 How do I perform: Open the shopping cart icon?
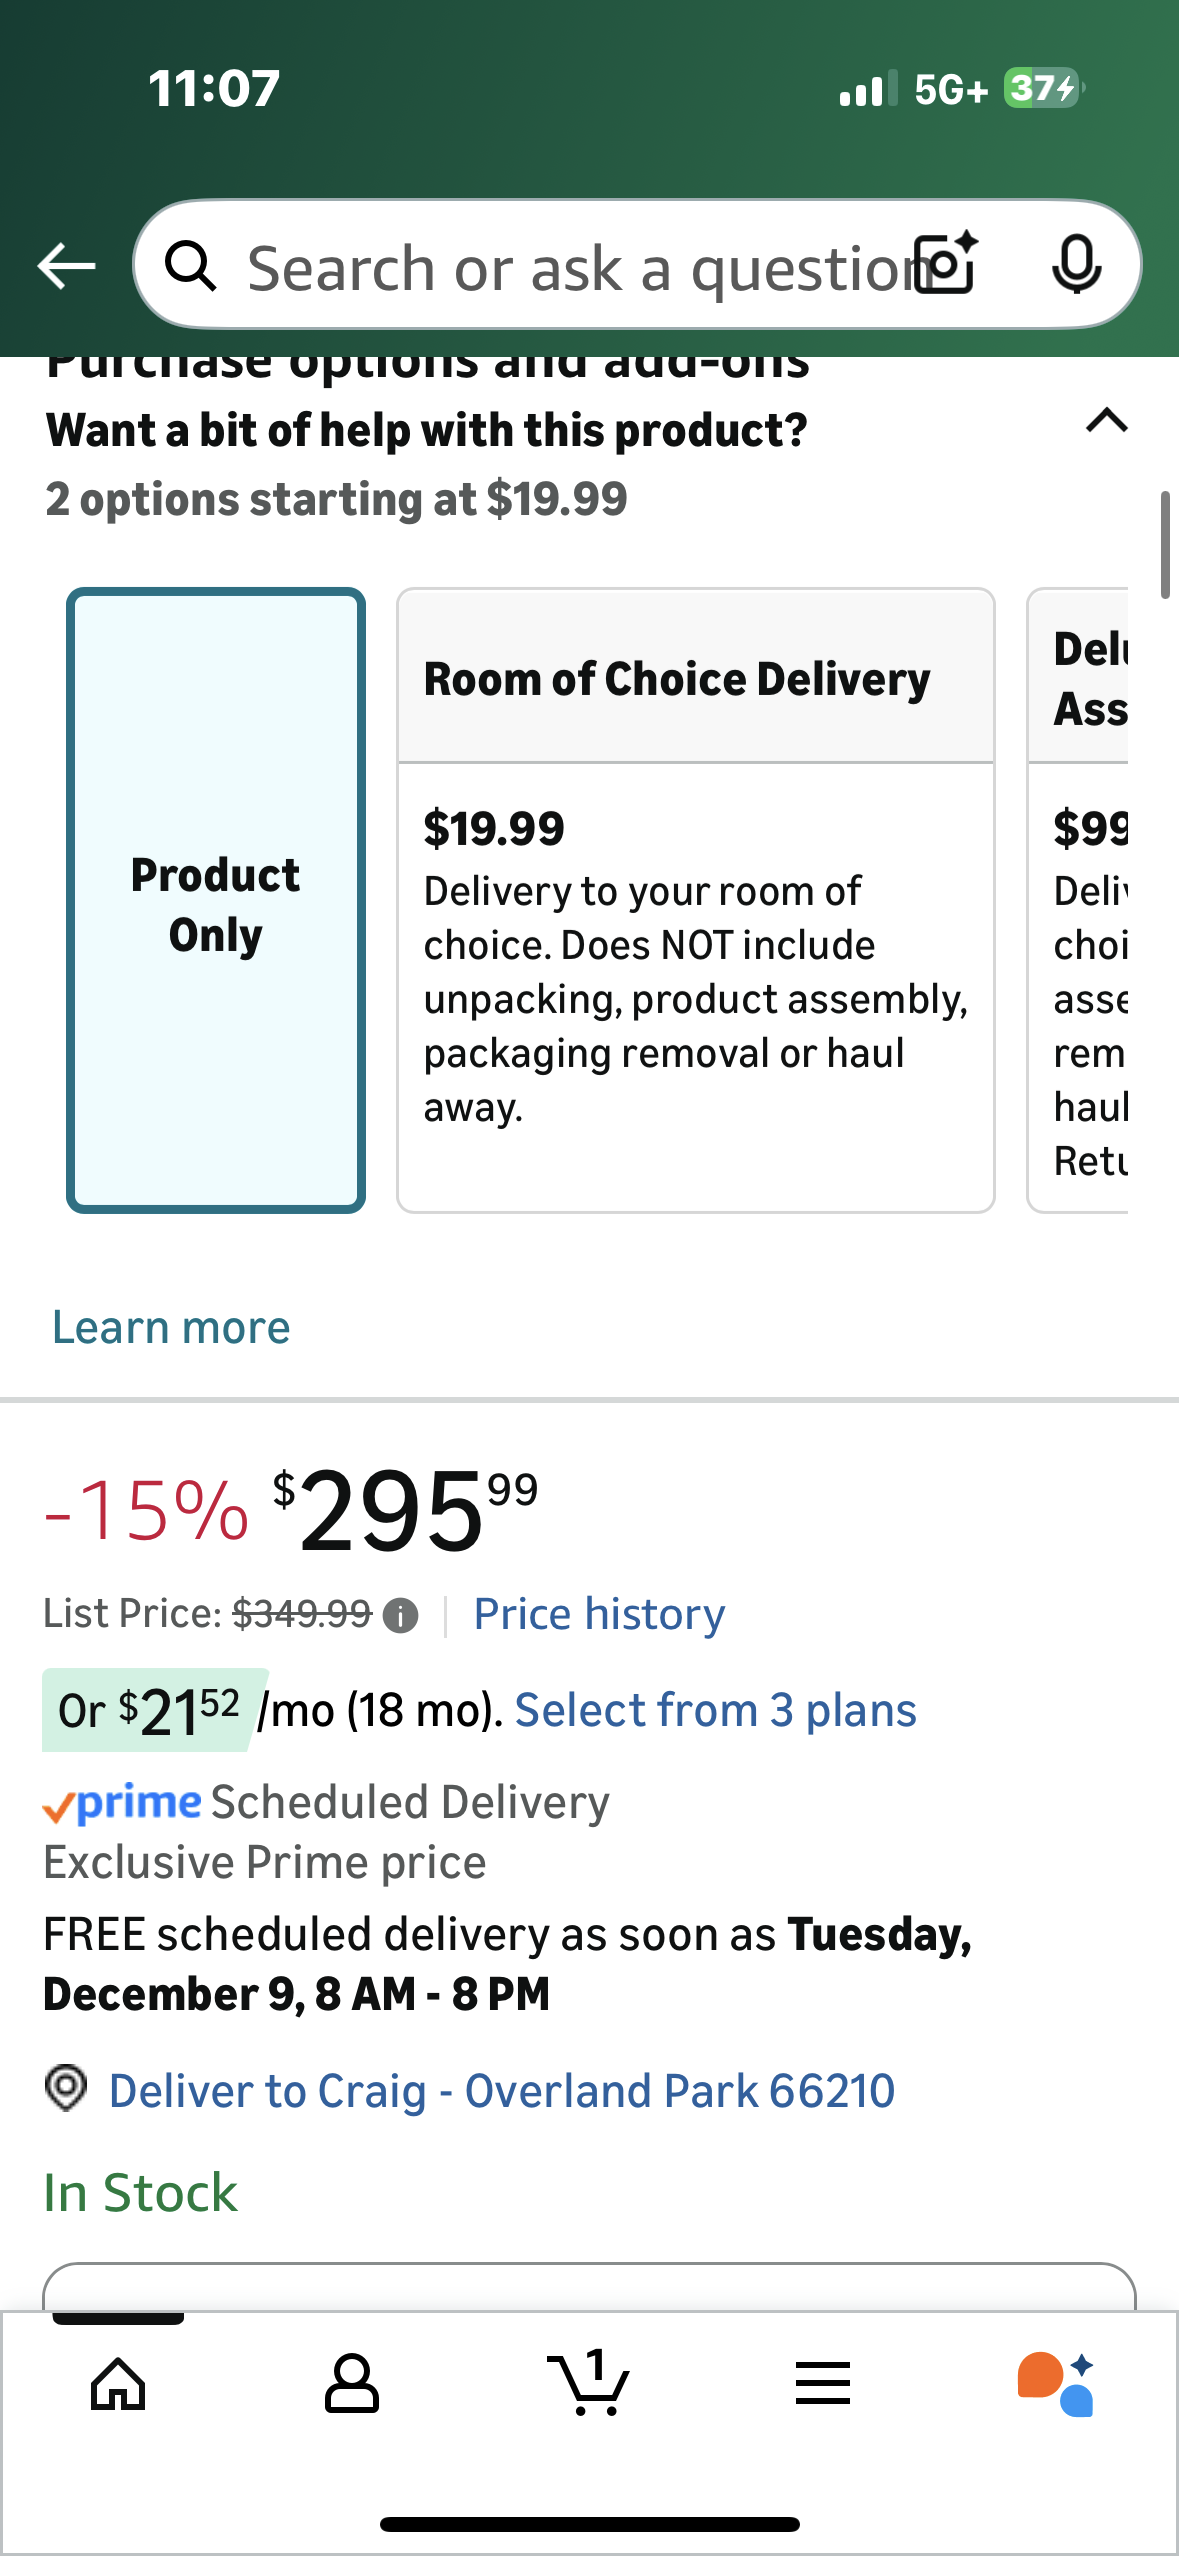tap(589, 2384)
